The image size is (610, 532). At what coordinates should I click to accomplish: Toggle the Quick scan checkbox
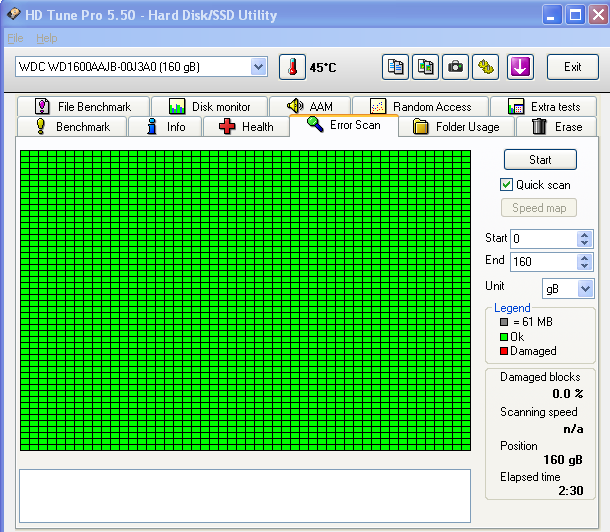(x=506, y=184)
